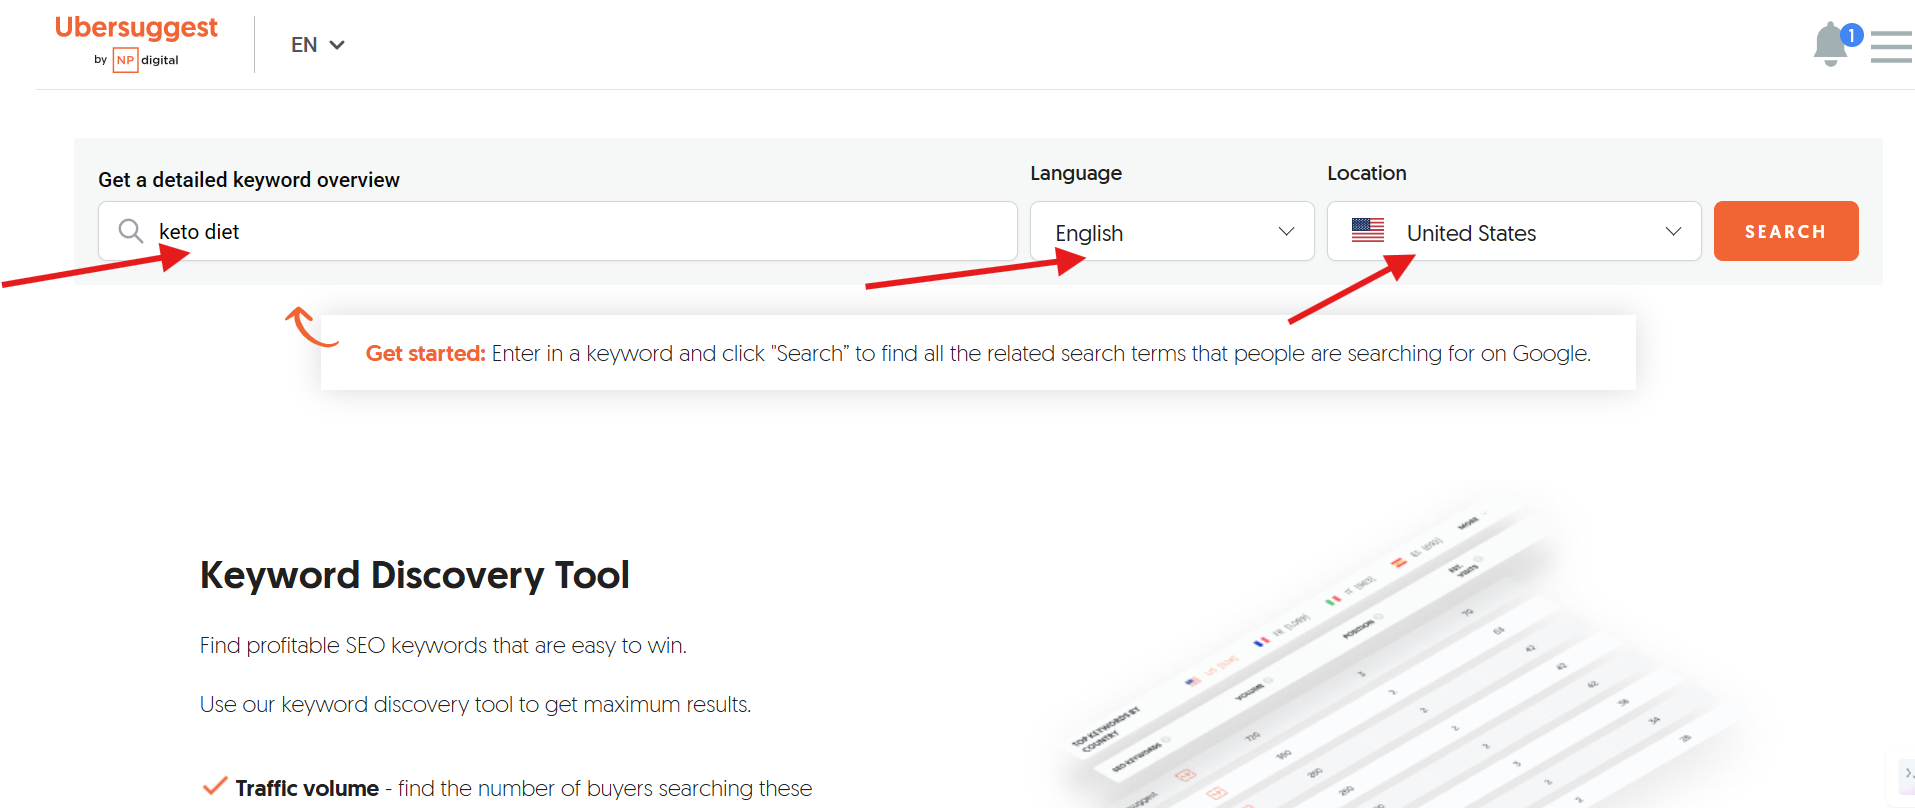Click the 'Use our keyword discovery tool' sentence
Screen dimensions: 1915x808
pyautogui.click(x=475, y=705)
